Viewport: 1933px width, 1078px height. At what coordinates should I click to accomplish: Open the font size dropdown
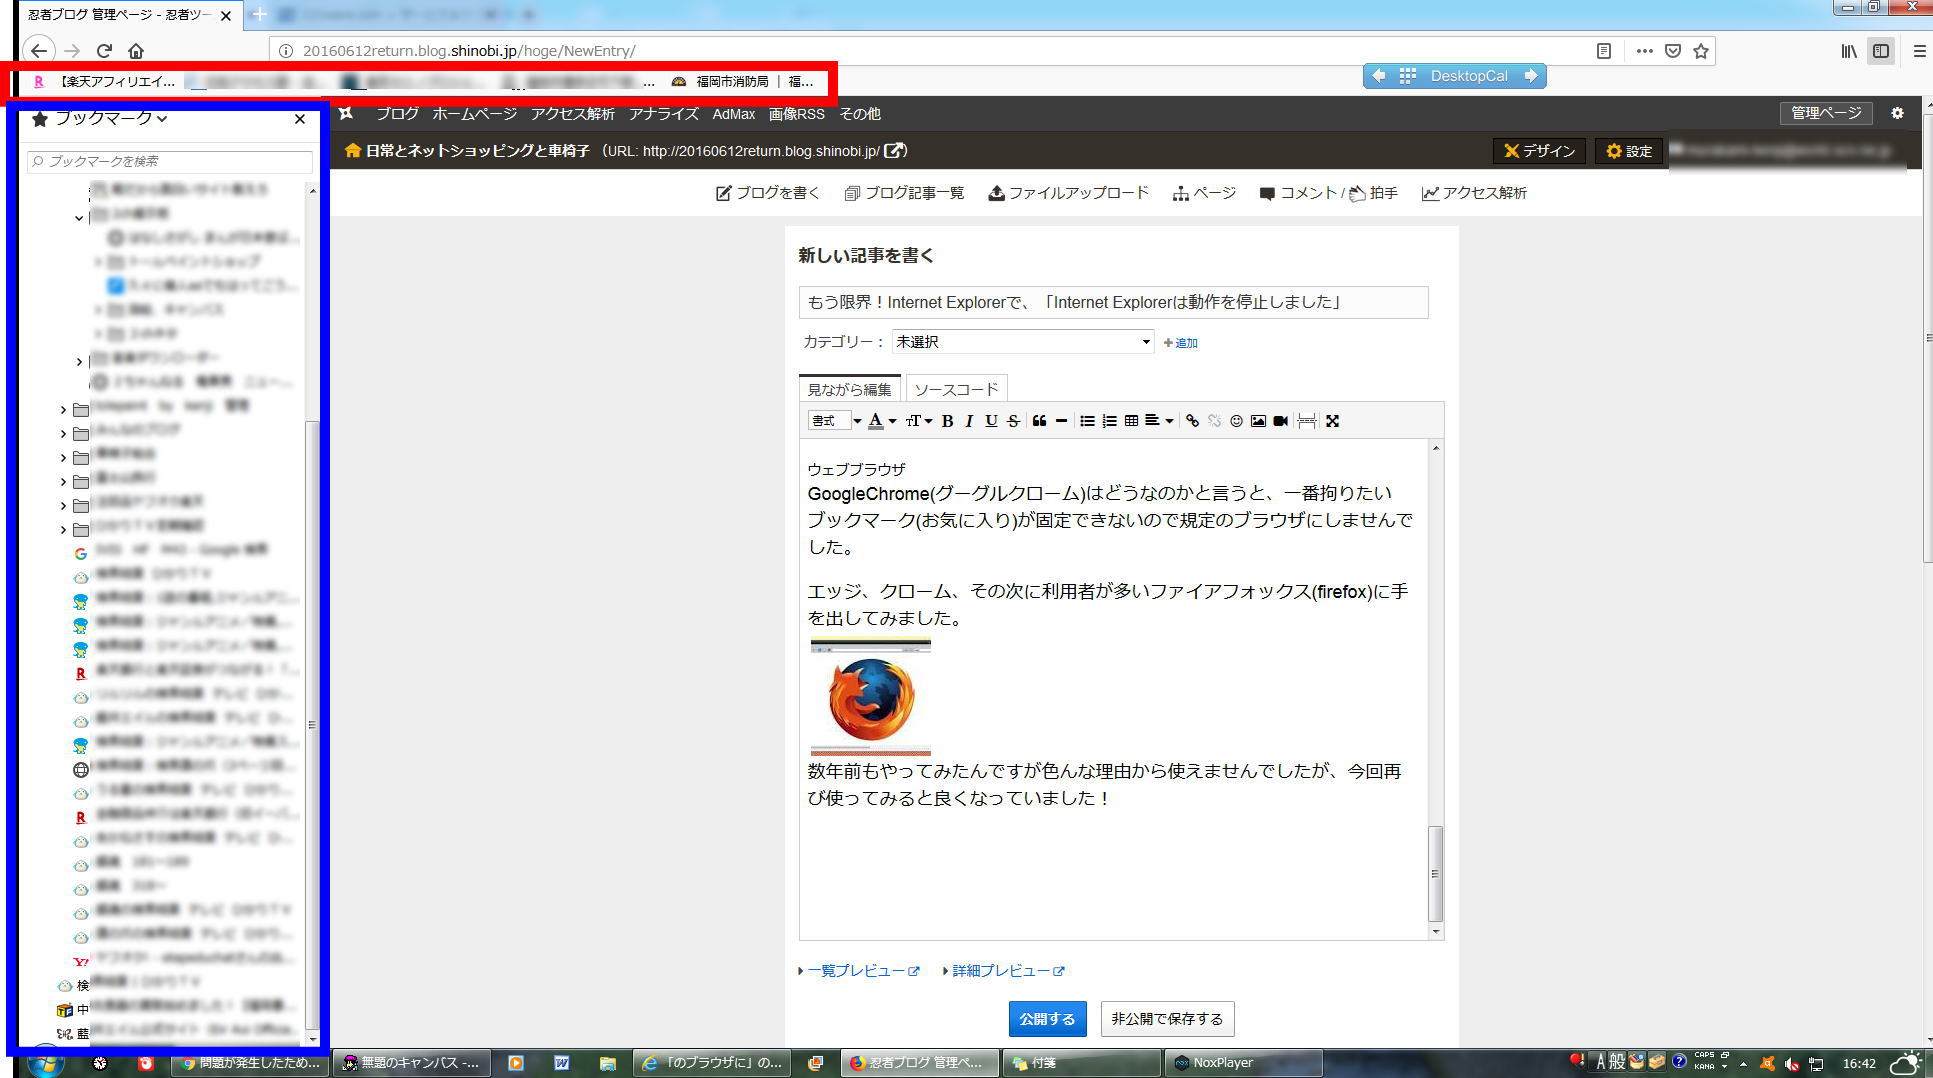(x=919, y=421)
